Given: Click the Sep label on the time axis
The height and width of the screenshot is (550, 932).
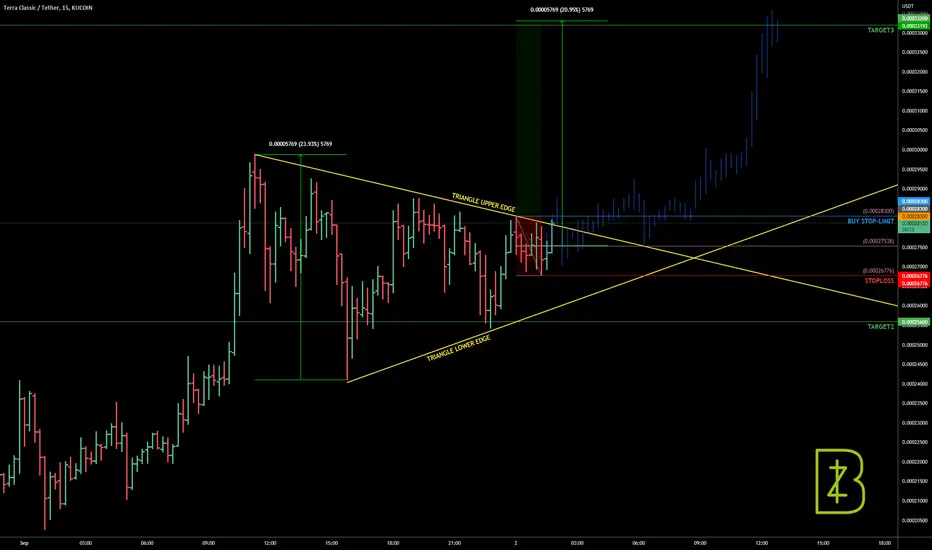Looking at the screenshot, I should [24, 543].
